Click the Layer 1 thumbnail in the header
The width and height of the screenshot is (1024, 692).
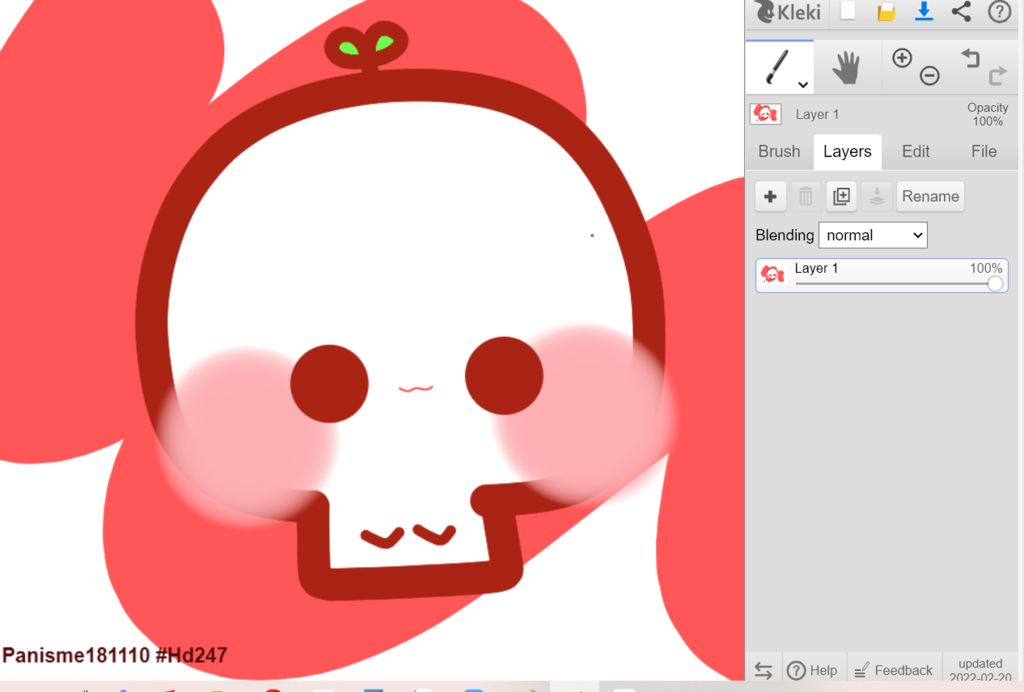pyautogui.click(x=765, y=114)
